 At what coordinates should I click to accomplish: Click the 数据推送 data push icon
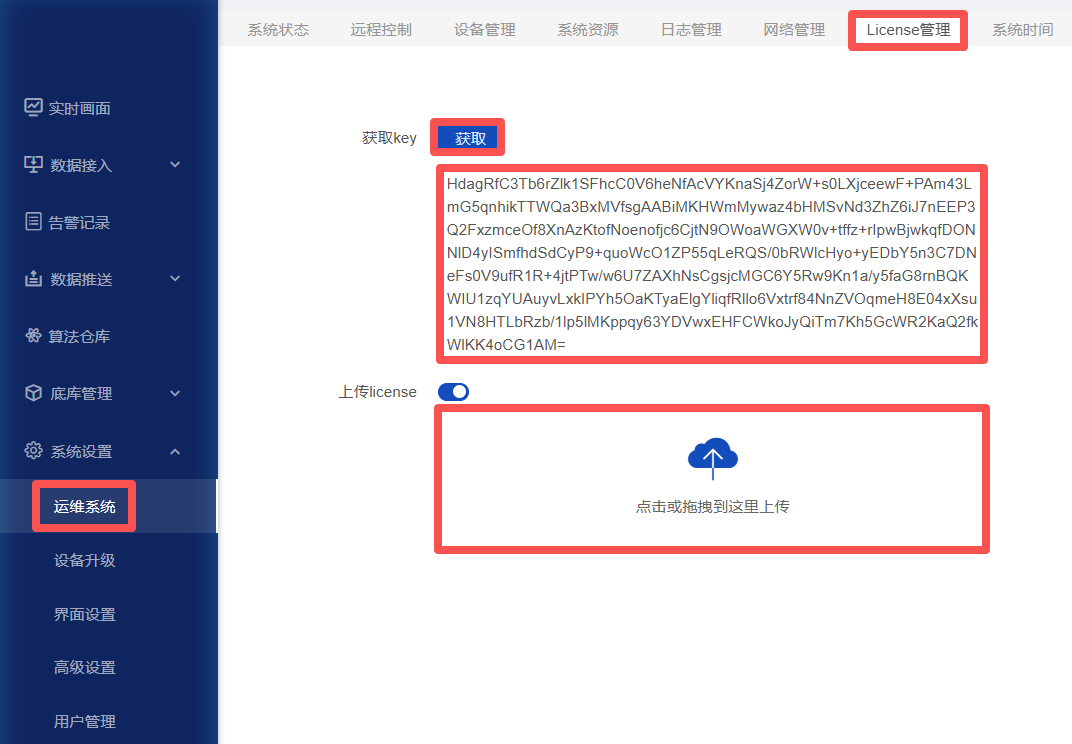click(x=34, y=279)
